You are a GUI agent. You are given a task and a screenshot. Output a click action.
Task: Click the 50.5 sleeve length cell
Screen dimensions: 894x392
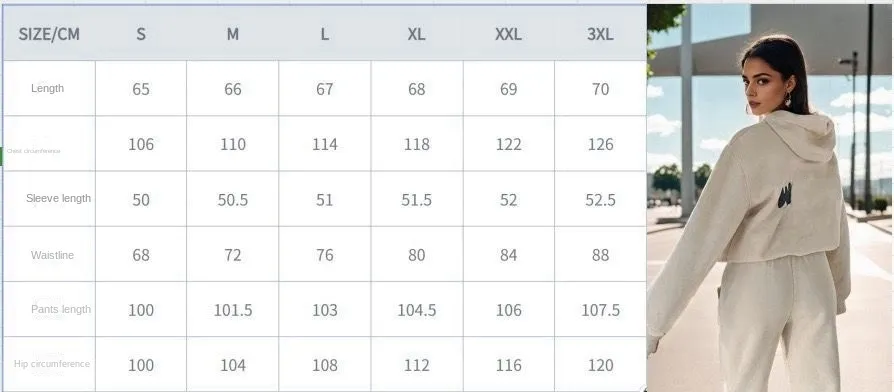click(233, 200)
